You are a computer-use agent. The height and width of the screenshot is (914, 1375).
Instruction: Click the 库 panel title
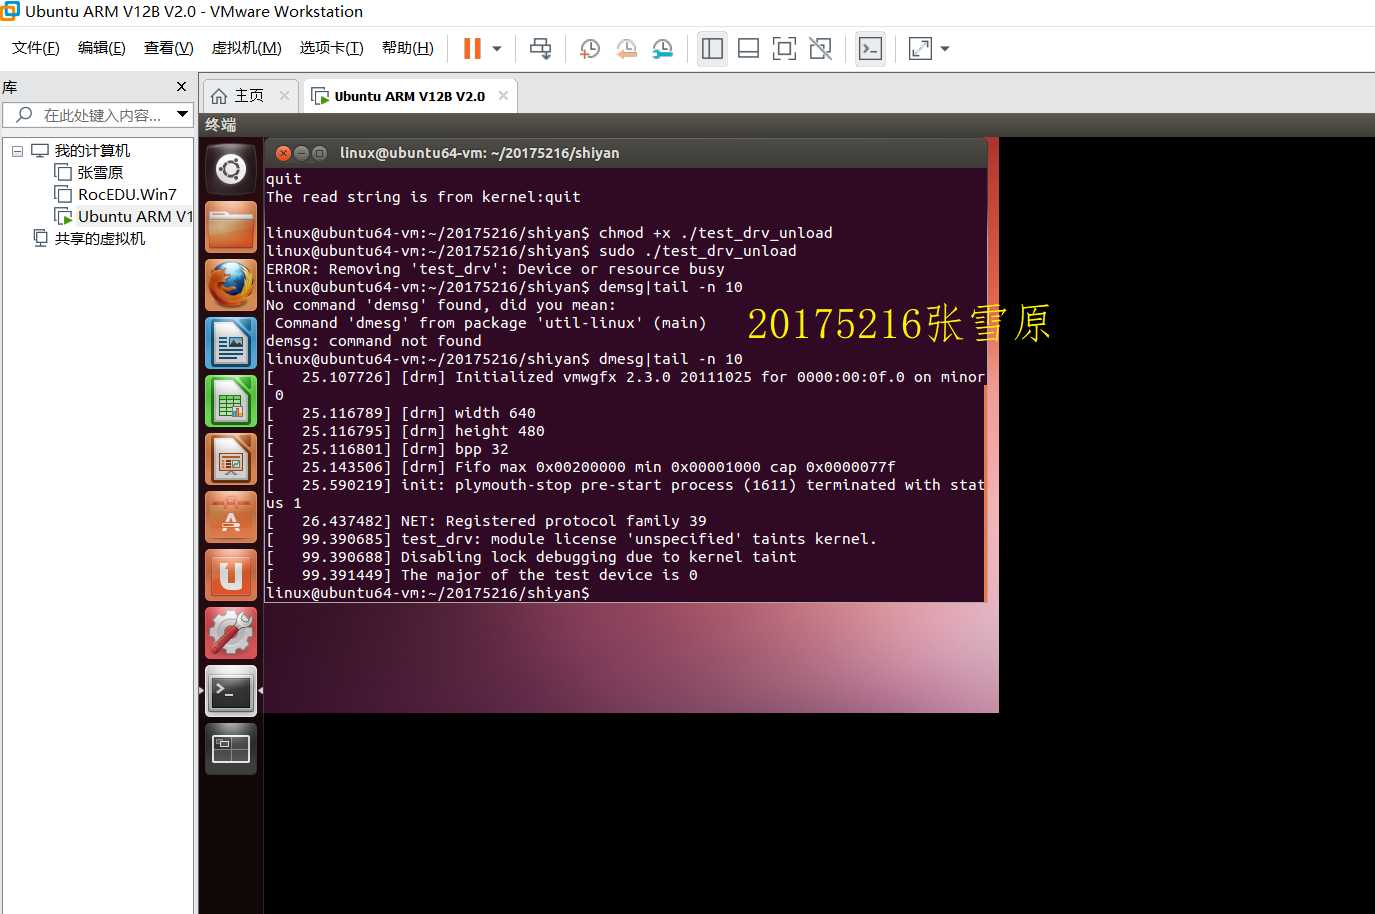10,88
